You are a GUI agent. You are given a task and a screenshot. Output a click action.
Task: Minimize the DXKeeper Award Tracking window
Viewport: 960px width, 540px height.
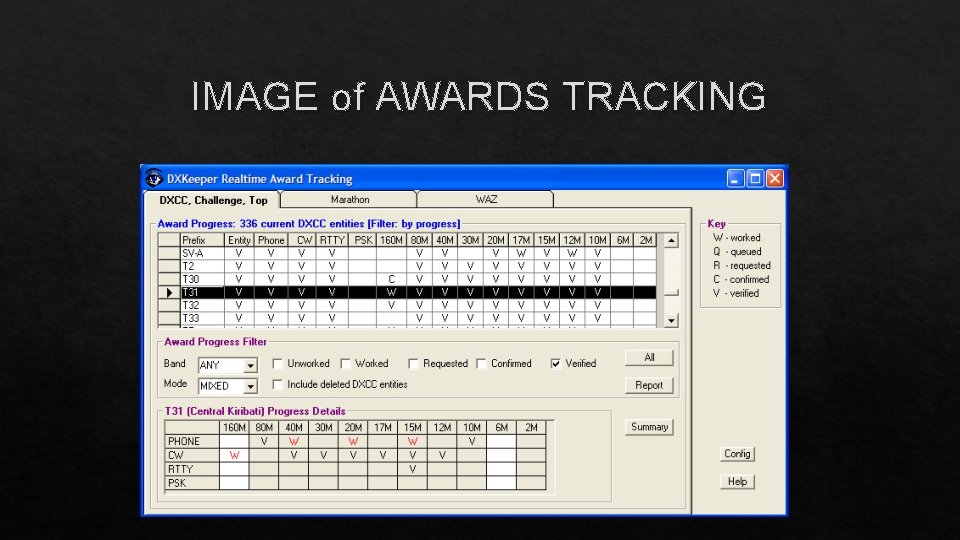(735, 178)
